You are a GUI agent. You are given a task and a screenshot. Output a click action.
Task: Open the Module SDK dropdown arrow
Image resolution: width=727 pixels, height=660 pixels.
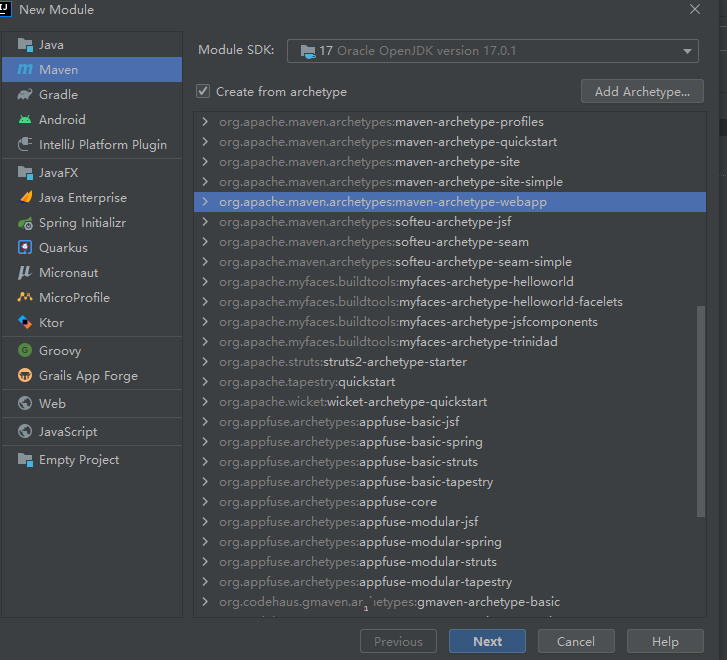pos(687,51)
